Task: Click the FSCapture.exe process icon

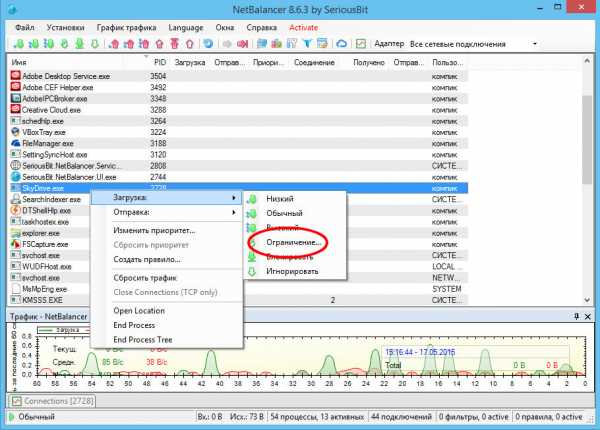Action: click(x=14, y=243)
